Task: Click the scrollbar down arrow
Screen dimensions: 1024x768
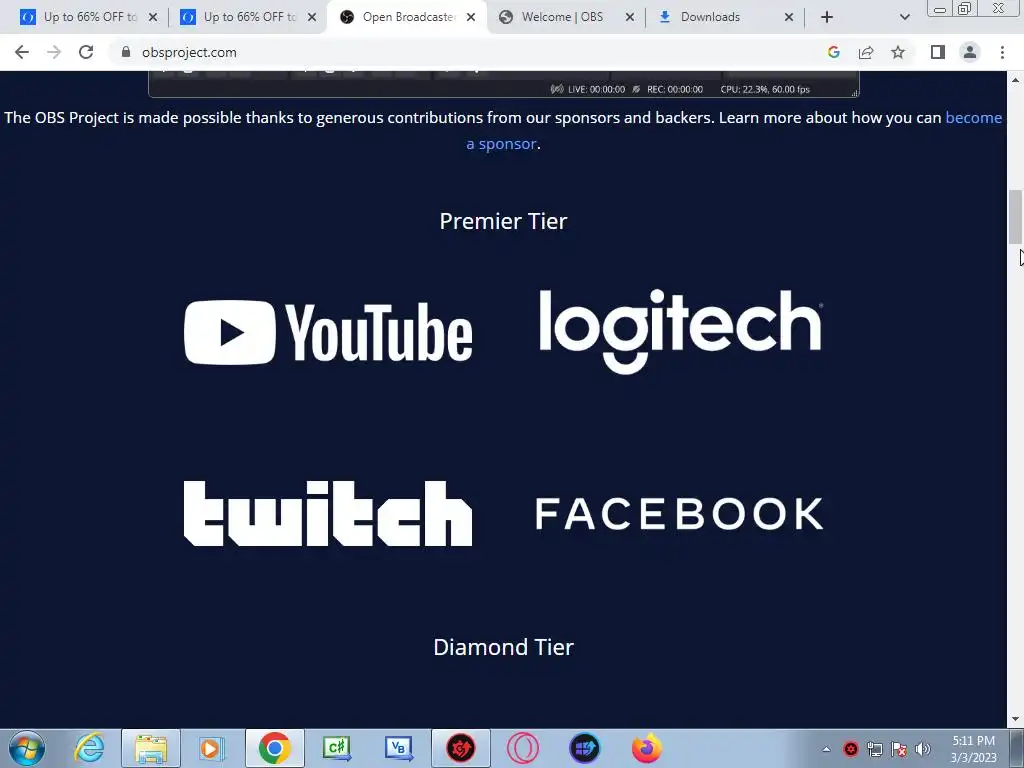Action: pos(1016,719)
